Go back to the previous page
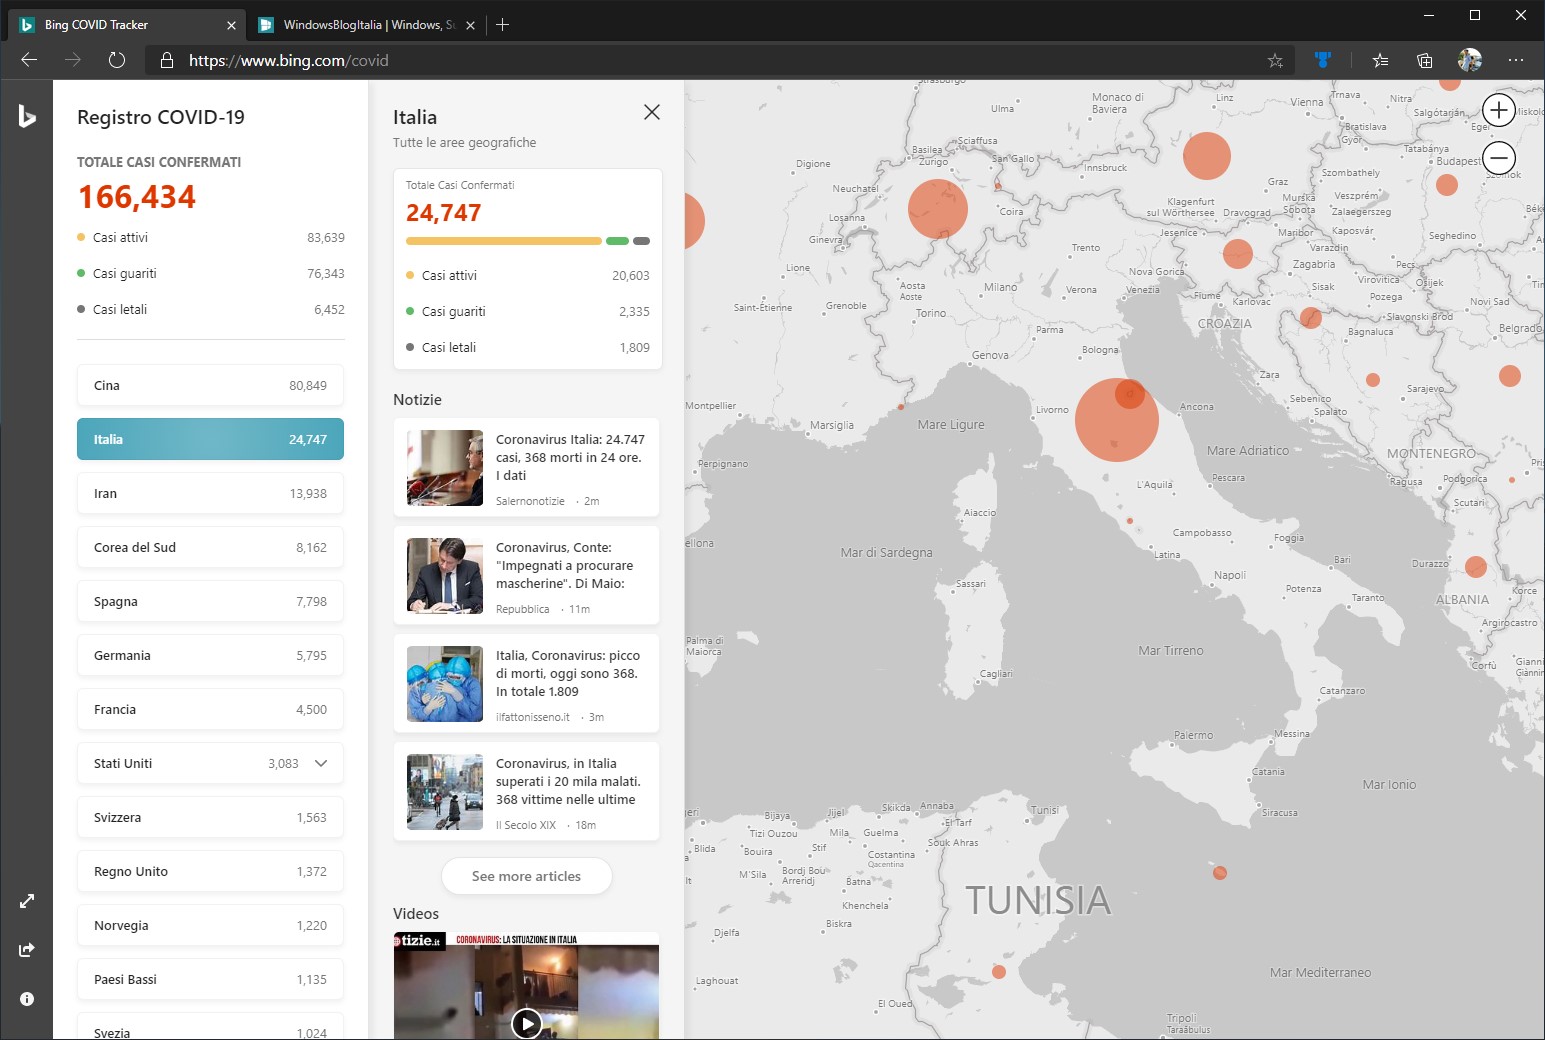 coord(29,60)
